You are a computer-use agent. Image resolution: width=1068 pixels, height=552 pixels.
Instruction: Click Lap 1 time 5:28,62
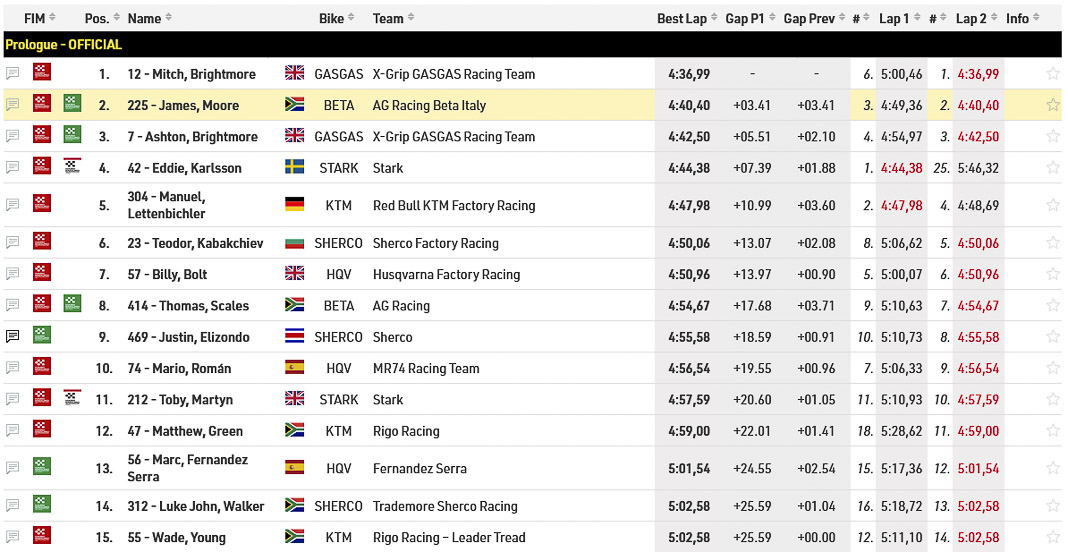[901, 431]
